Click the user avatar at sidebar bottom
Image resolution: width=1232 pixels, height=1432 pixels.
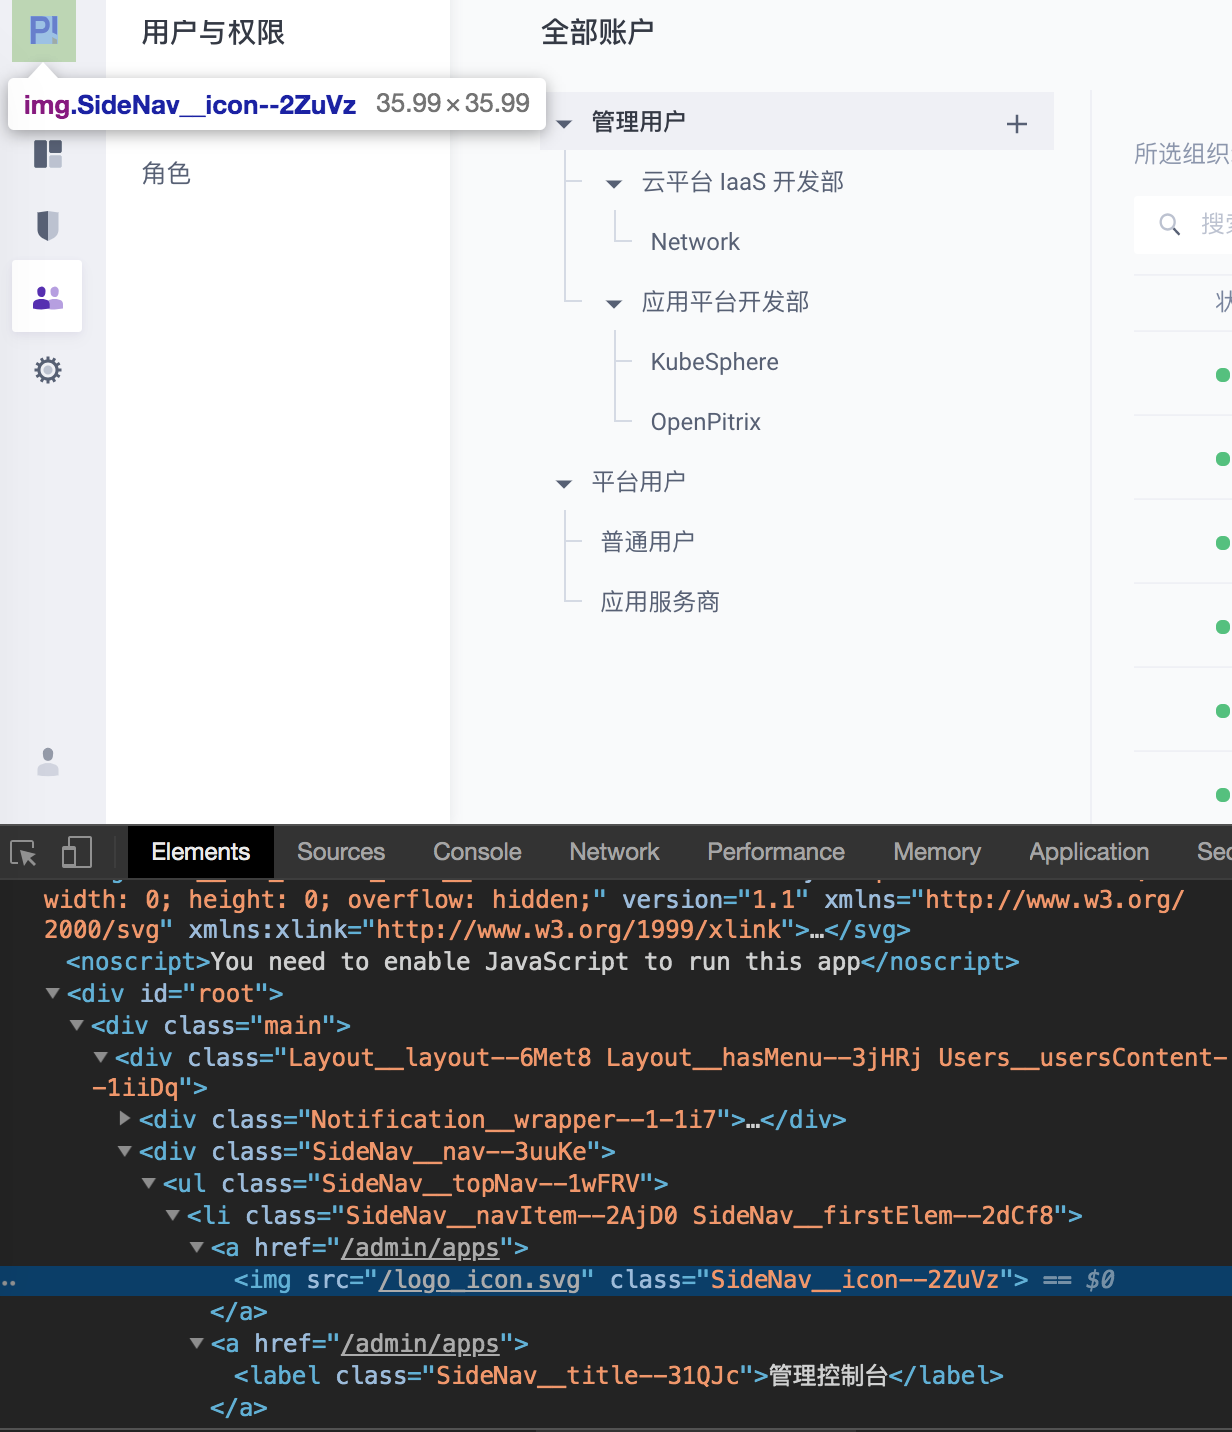tap(46, 763)
